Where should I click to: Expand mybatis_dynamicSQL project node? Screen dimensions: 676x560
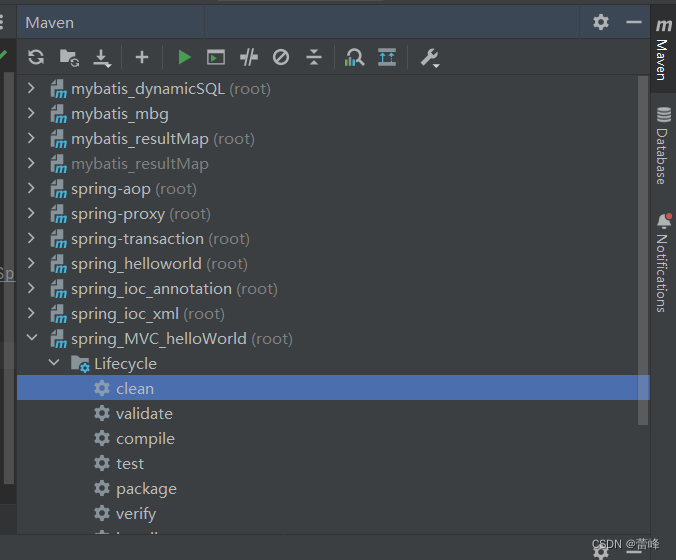pyautogui.click(x=31, y=88)
